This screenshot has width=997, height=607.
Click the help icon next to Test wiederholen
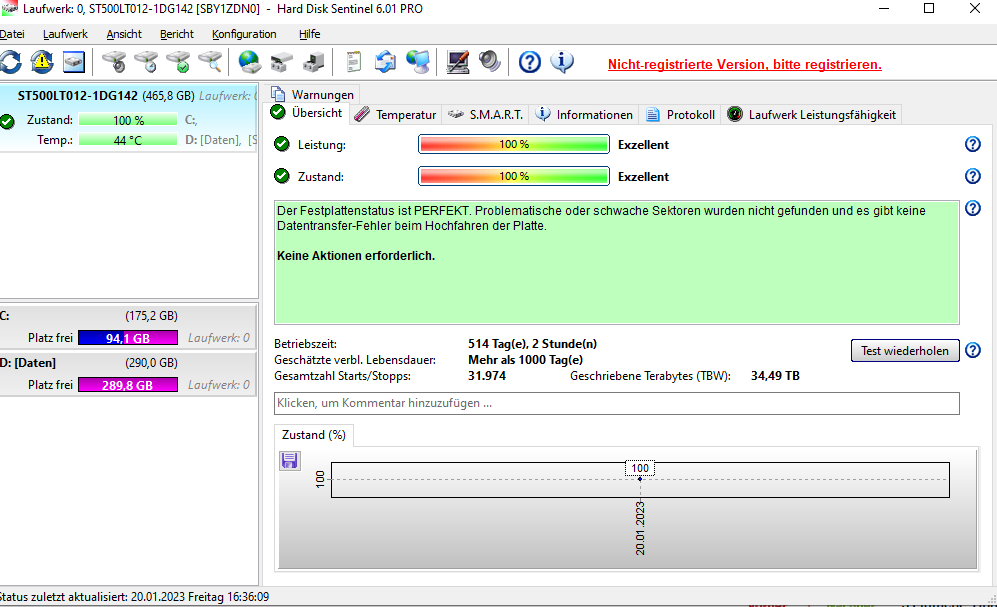coord(972,350)
